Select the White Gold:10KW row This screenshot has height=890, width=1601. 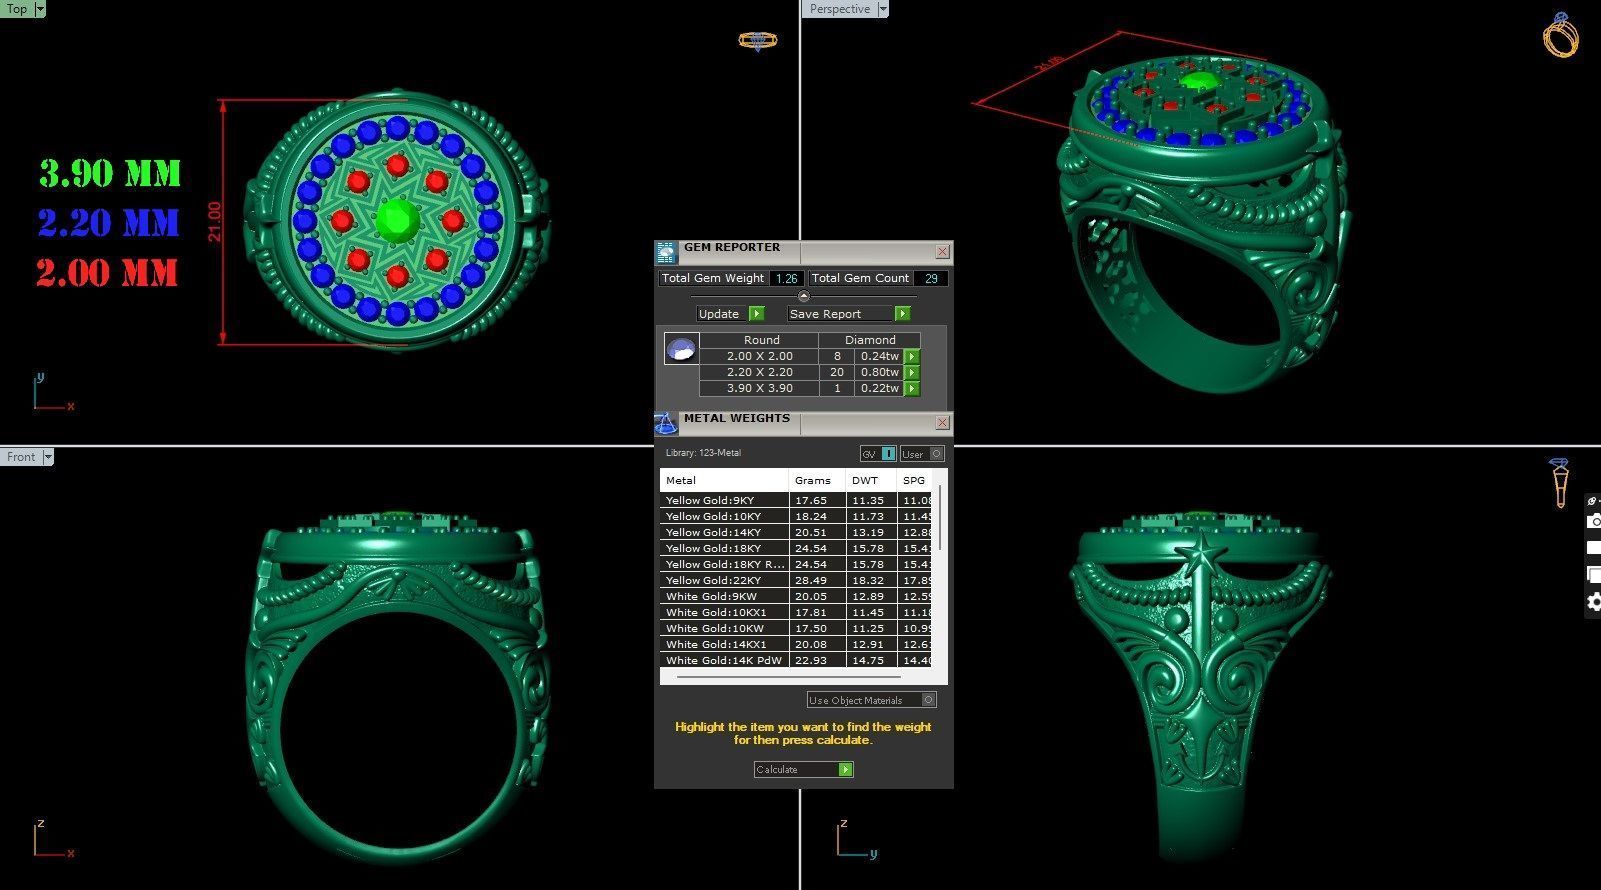pos(796,628)
